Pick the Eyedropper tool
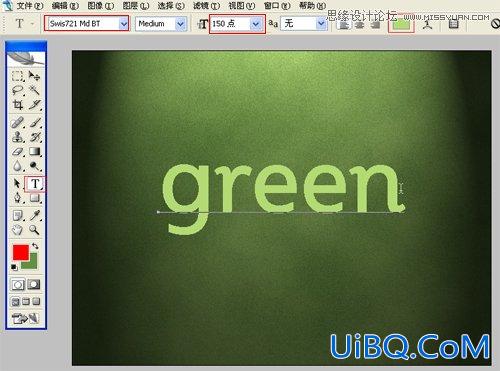Viewport: 500px width, 371px height. [x=34, y=215]
